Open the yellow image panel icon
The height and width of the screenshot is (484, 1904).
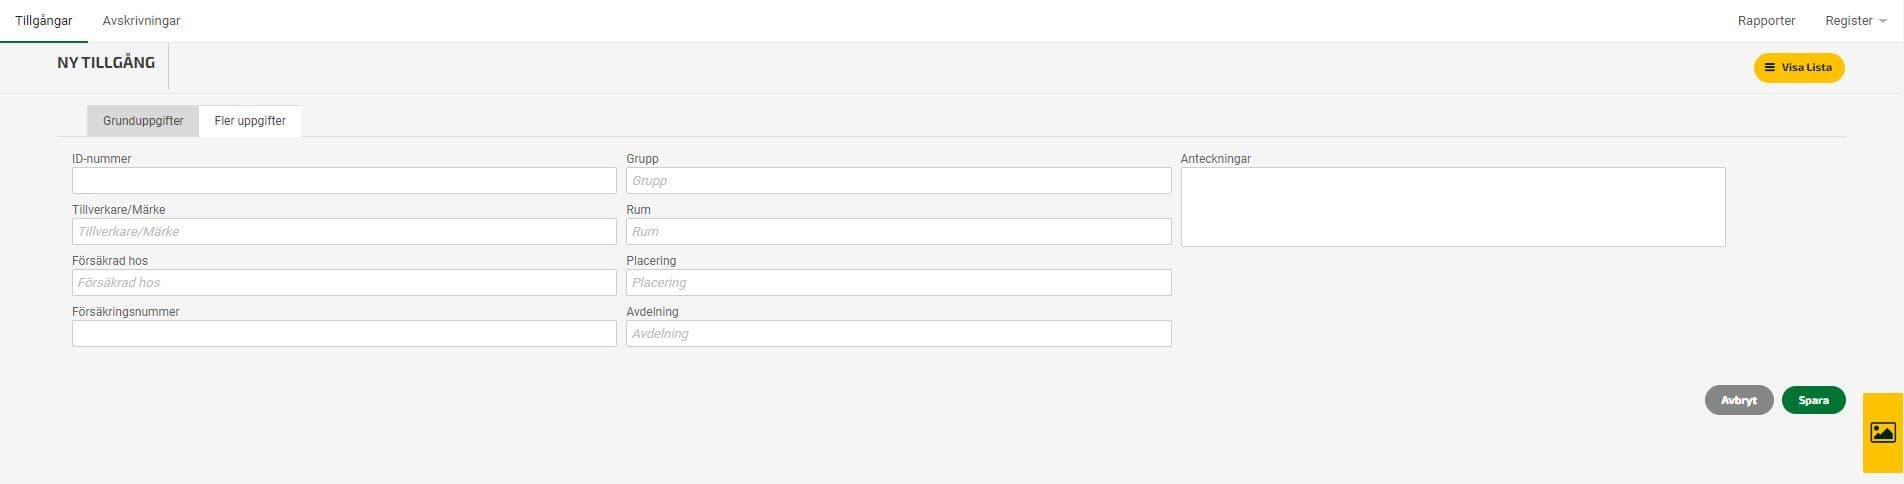pyautogui.click(x=1883, y=433)
